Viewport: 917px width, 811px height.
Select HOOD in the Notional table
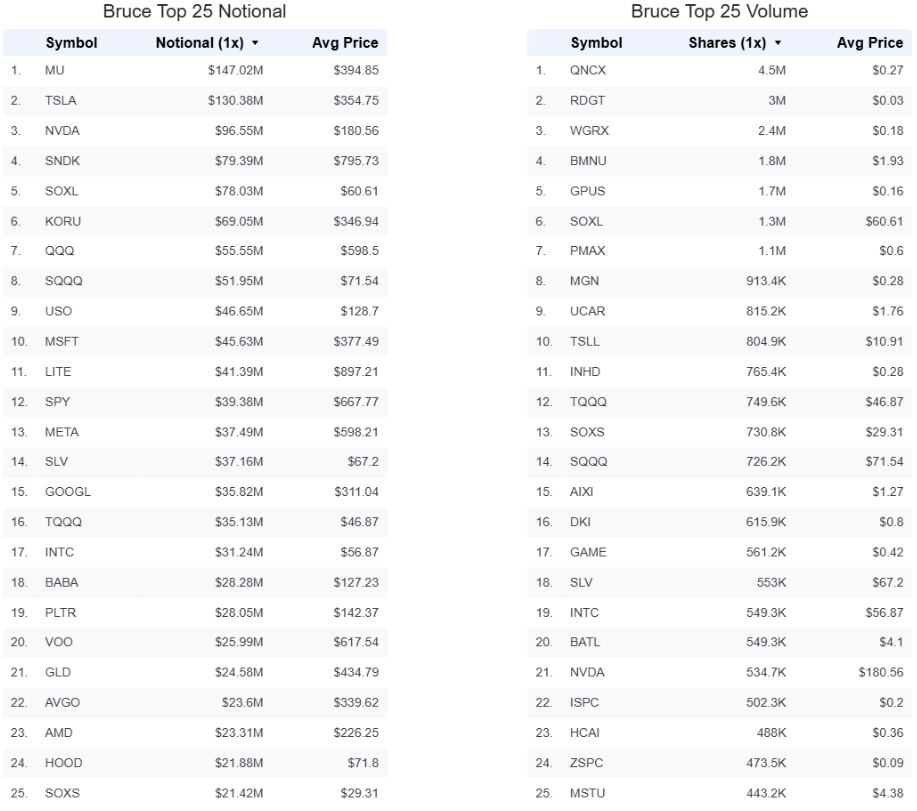(x=63, y=763)
